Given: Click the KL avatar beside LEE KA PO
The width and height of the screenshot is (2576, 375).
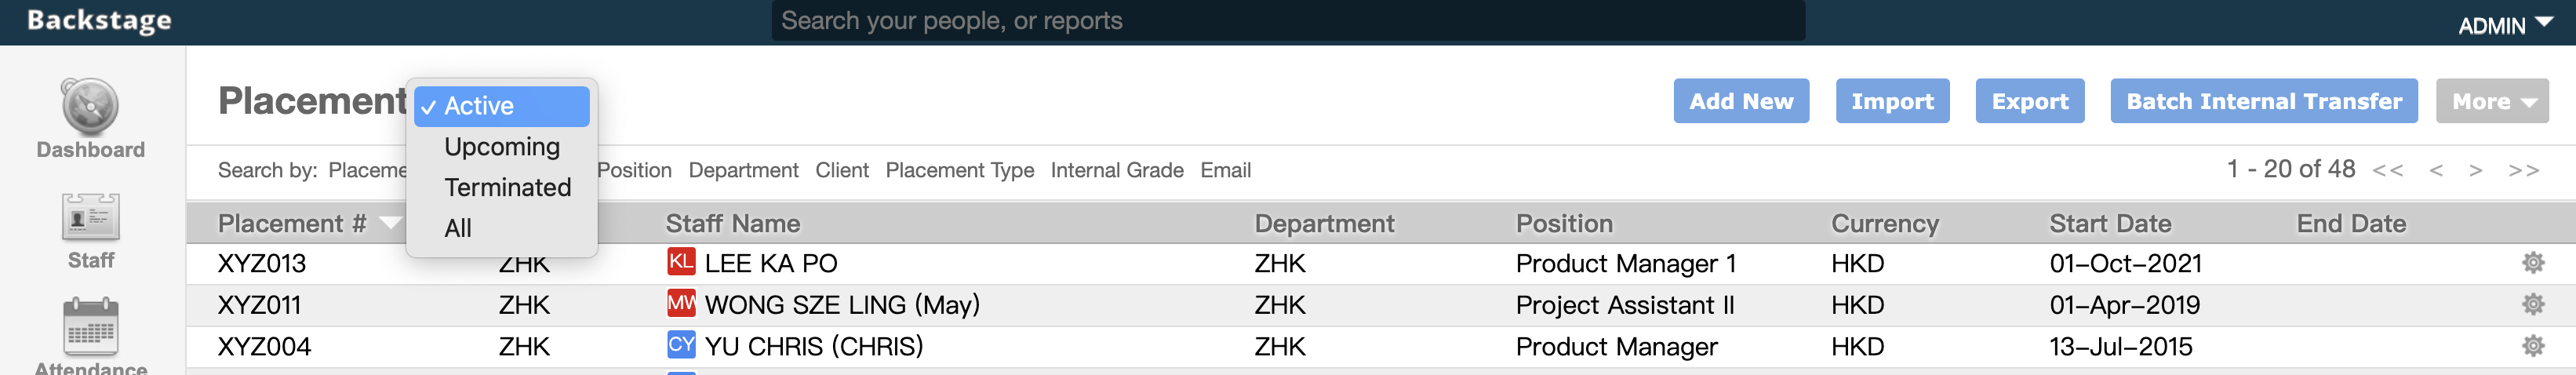Looking at the screenshot, I should tap(681, 262).
